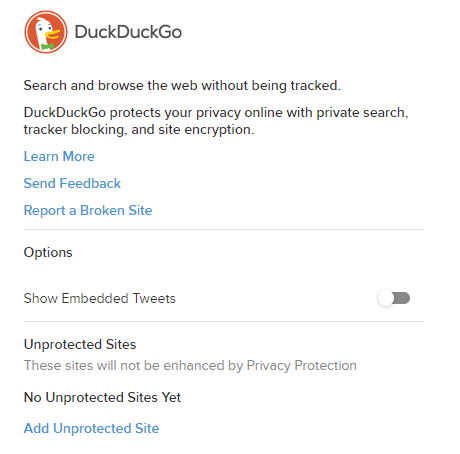Choose the Add Unprotected Site link
This screenshot has height=454, width=460.
91,428
